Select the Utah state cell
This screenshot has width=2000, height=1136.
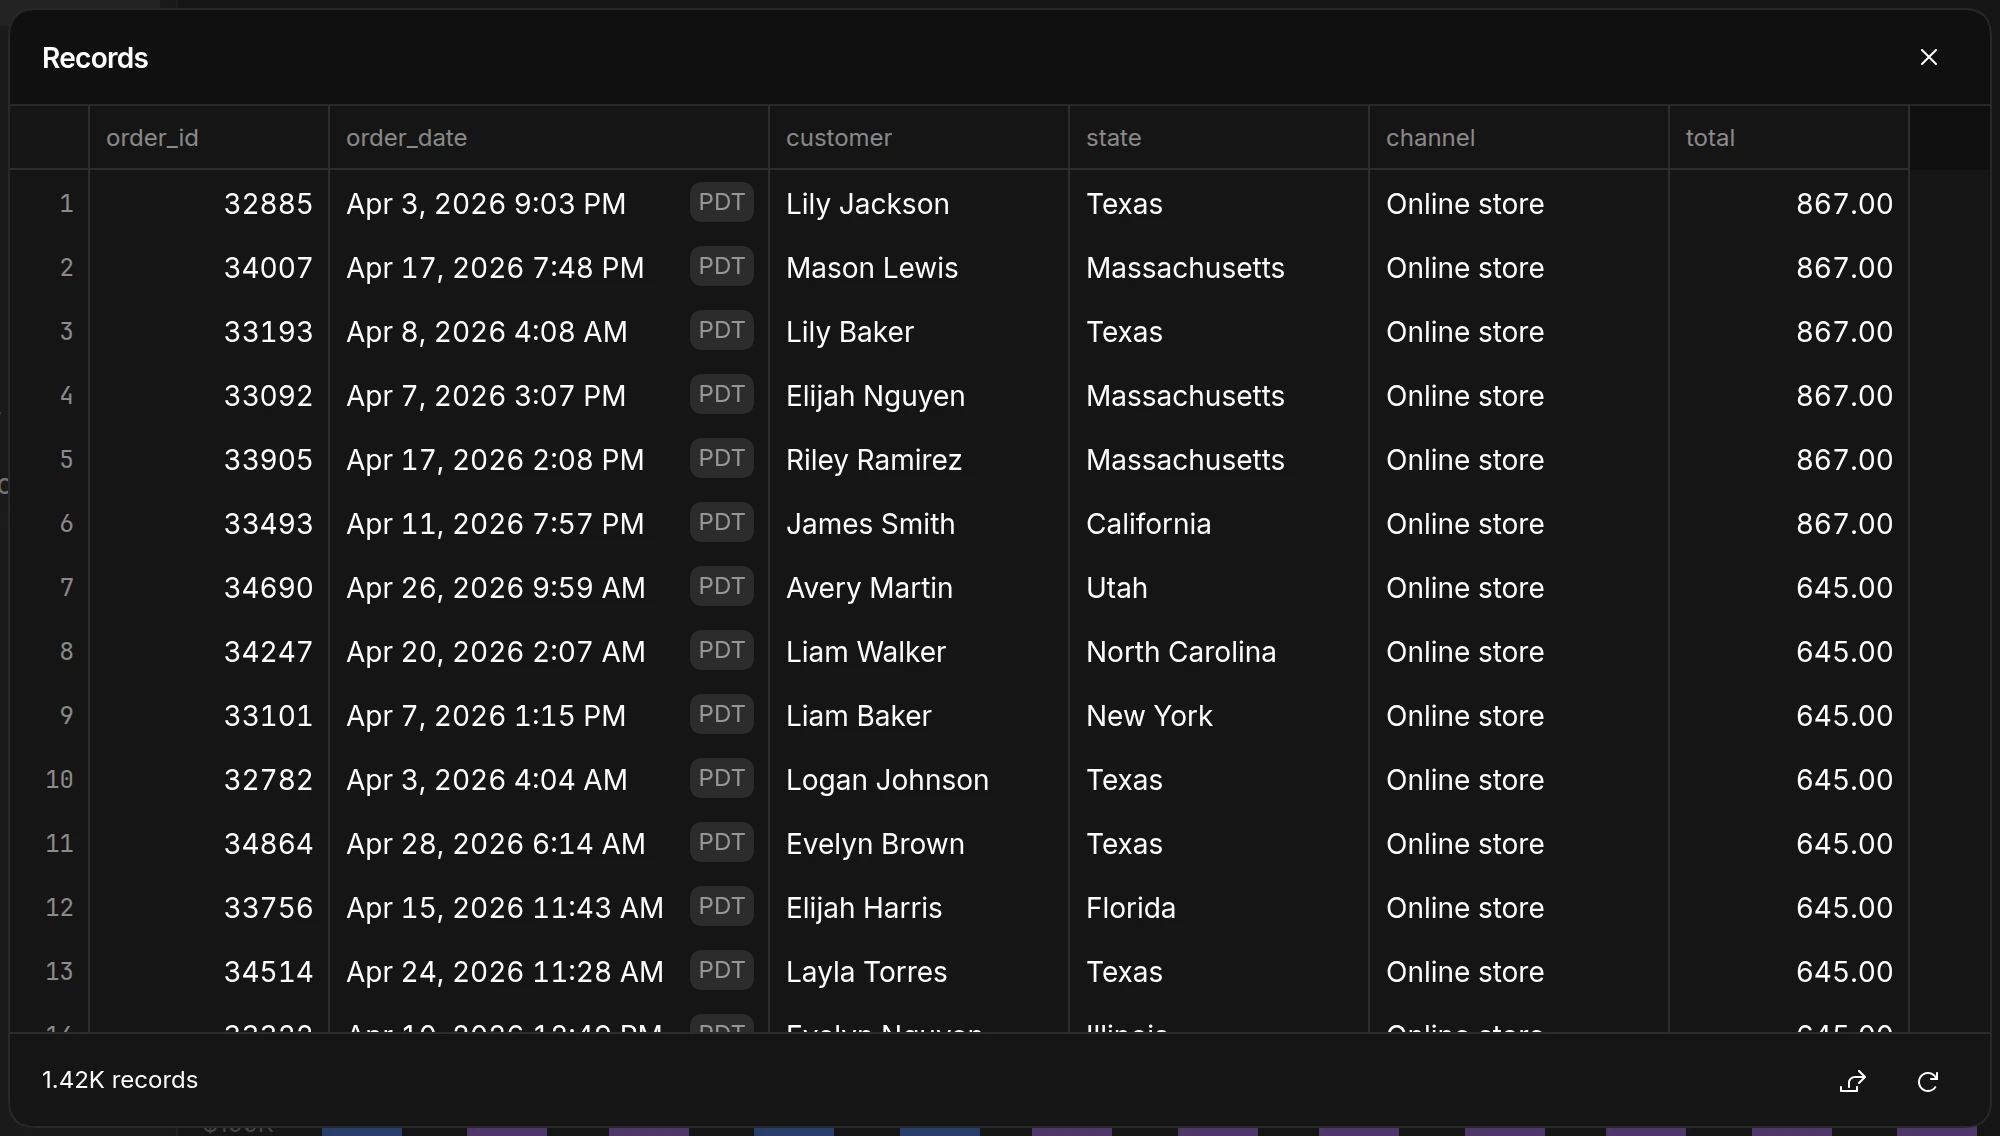click(1219, 587)
